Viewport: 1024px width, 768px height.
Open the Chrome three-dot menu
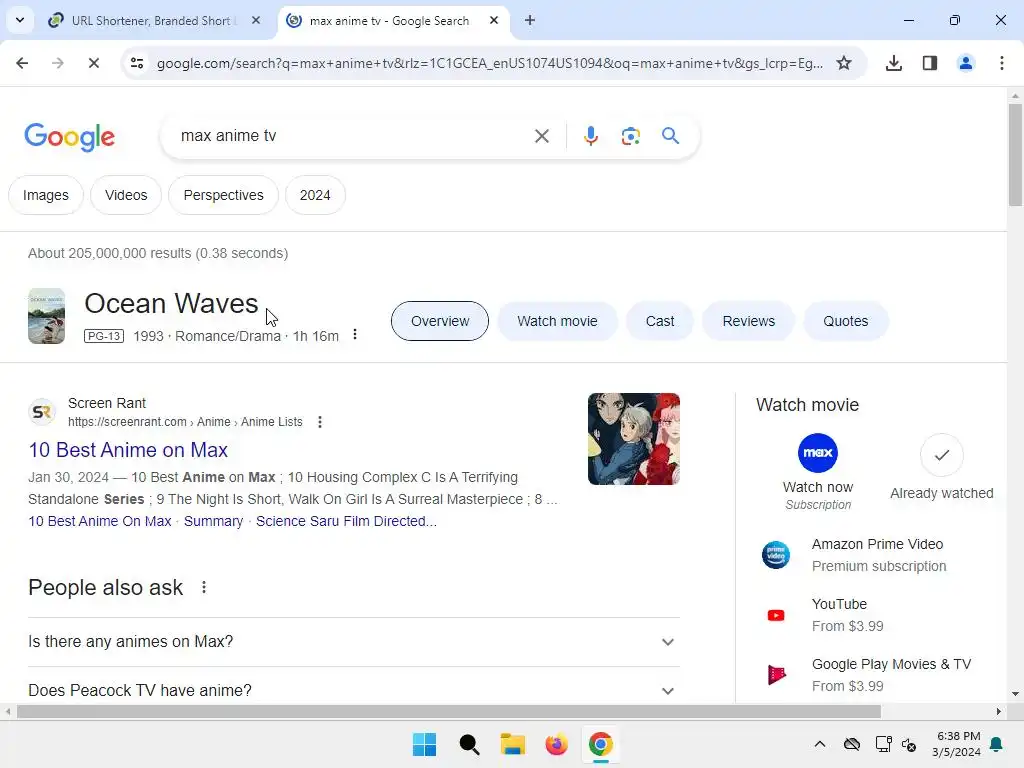click(x=1001, y=63)
